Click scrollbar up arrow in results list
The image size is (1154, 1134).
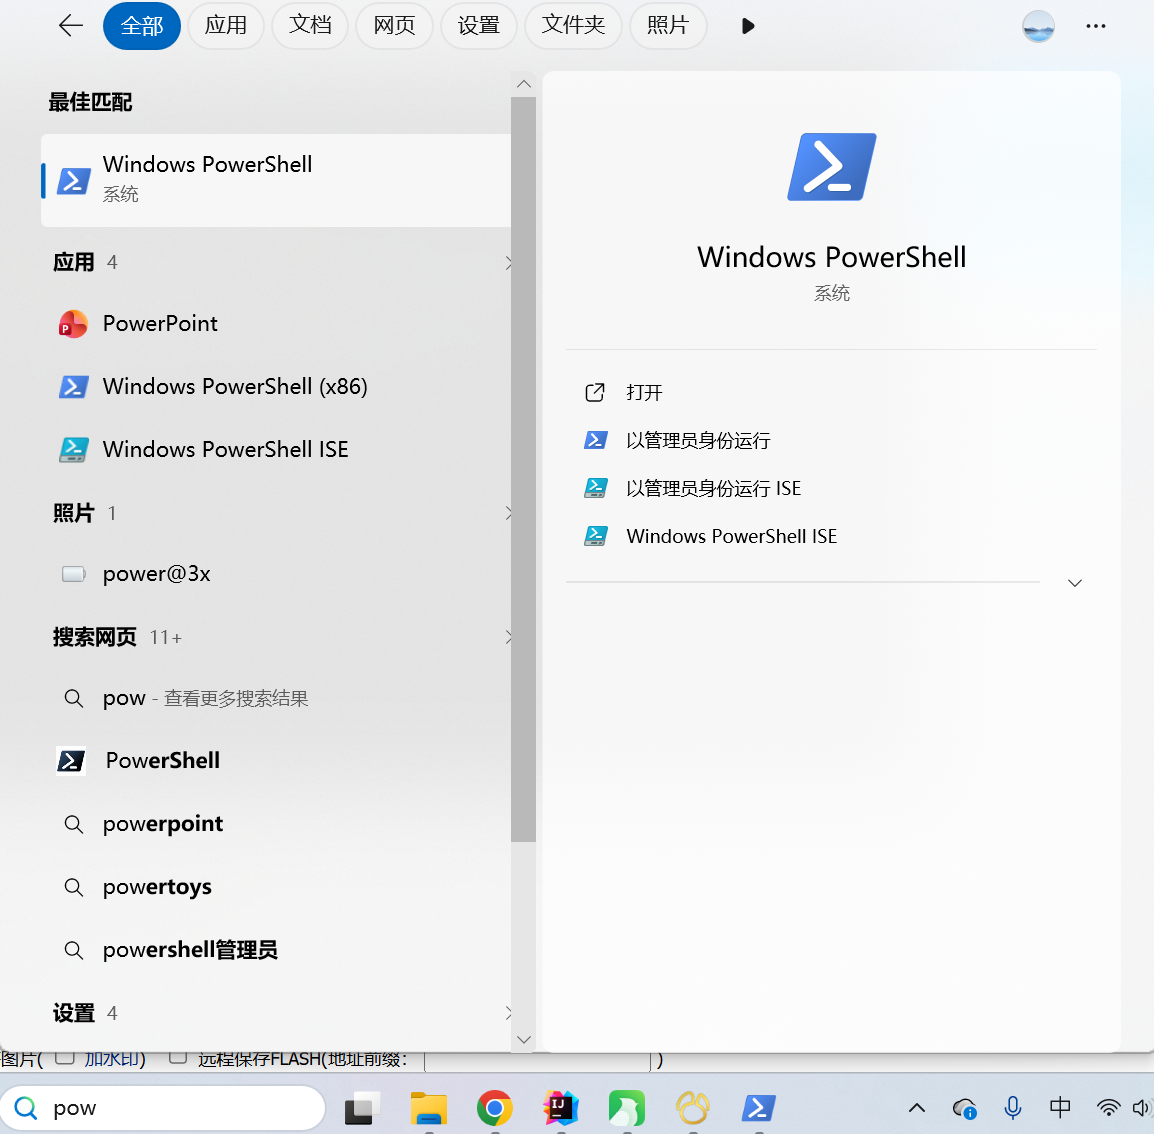click(523, 84)
